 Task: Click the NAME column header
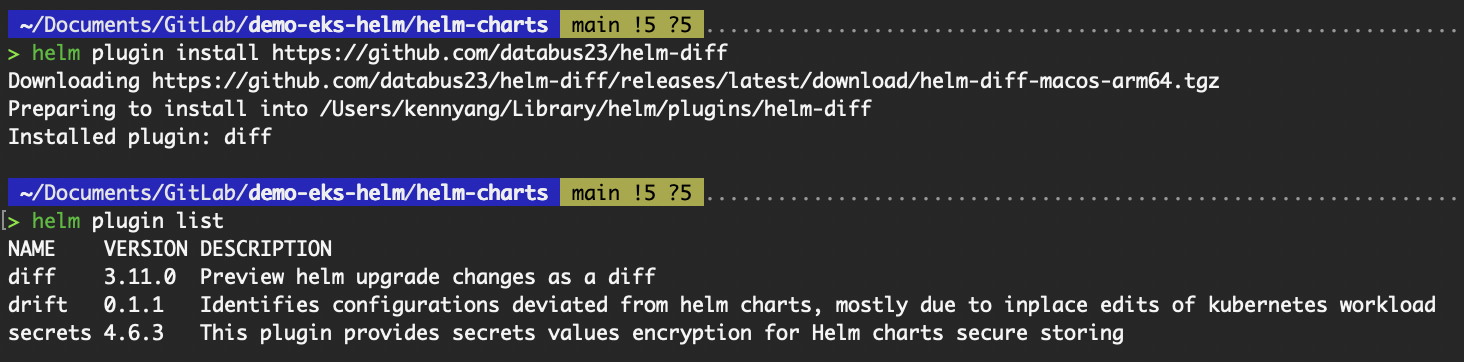[x=31, y=248]
